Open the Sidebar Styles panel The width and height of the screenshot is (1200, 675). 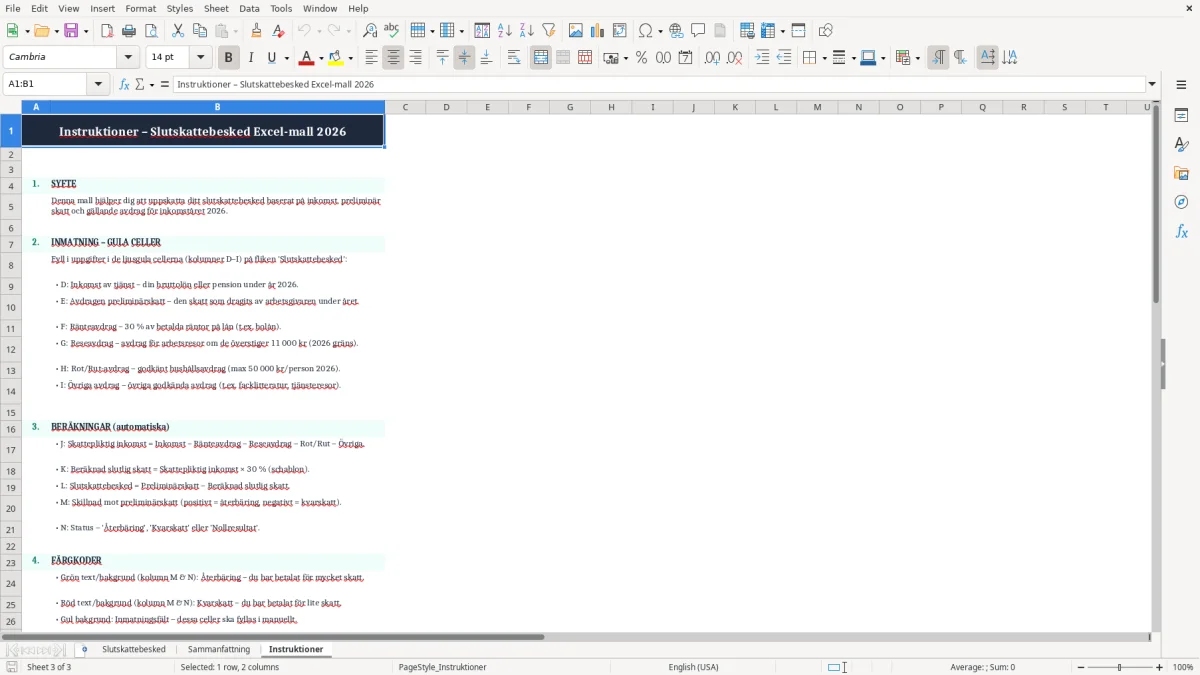[1181, 144]
